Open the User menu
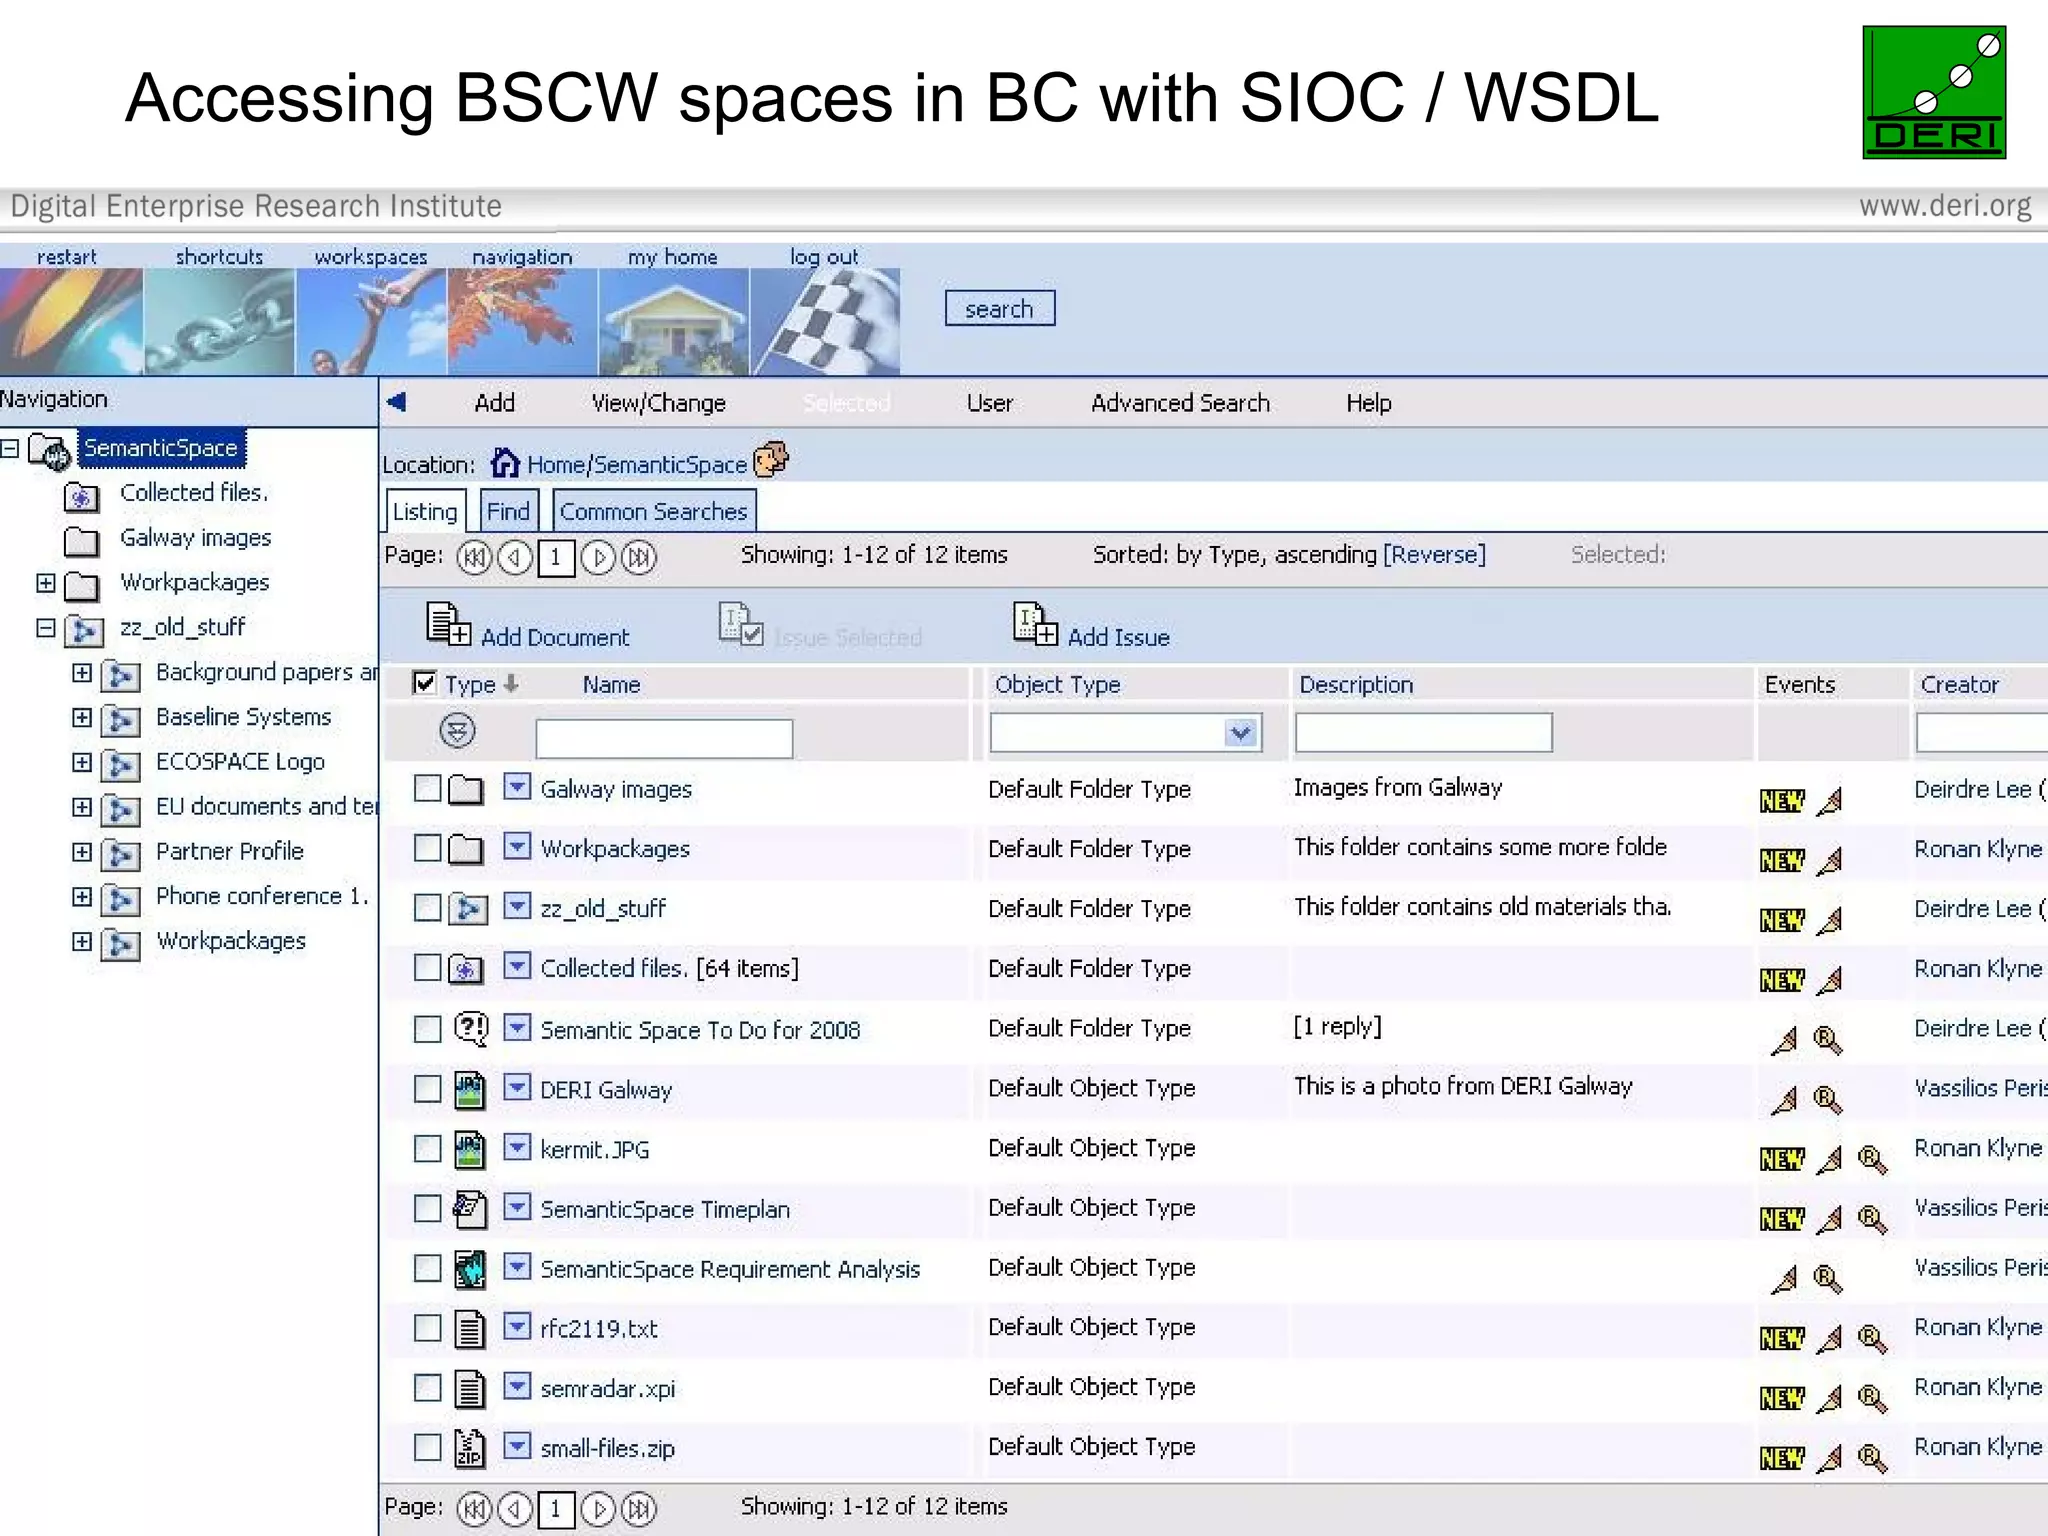The width and height of the screenshot is (2048, 1536). pyautogui.click(x=989, y=403)
